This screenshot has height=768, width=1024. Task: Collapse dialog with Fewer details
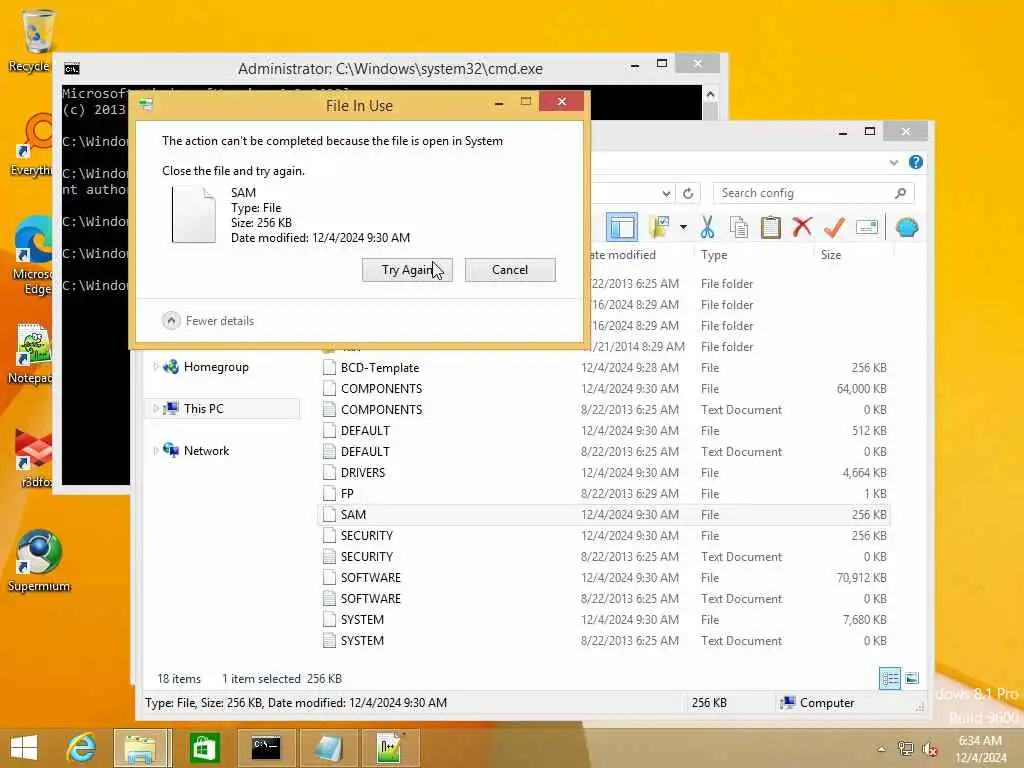pyautogui.click(x=208, y=321)
